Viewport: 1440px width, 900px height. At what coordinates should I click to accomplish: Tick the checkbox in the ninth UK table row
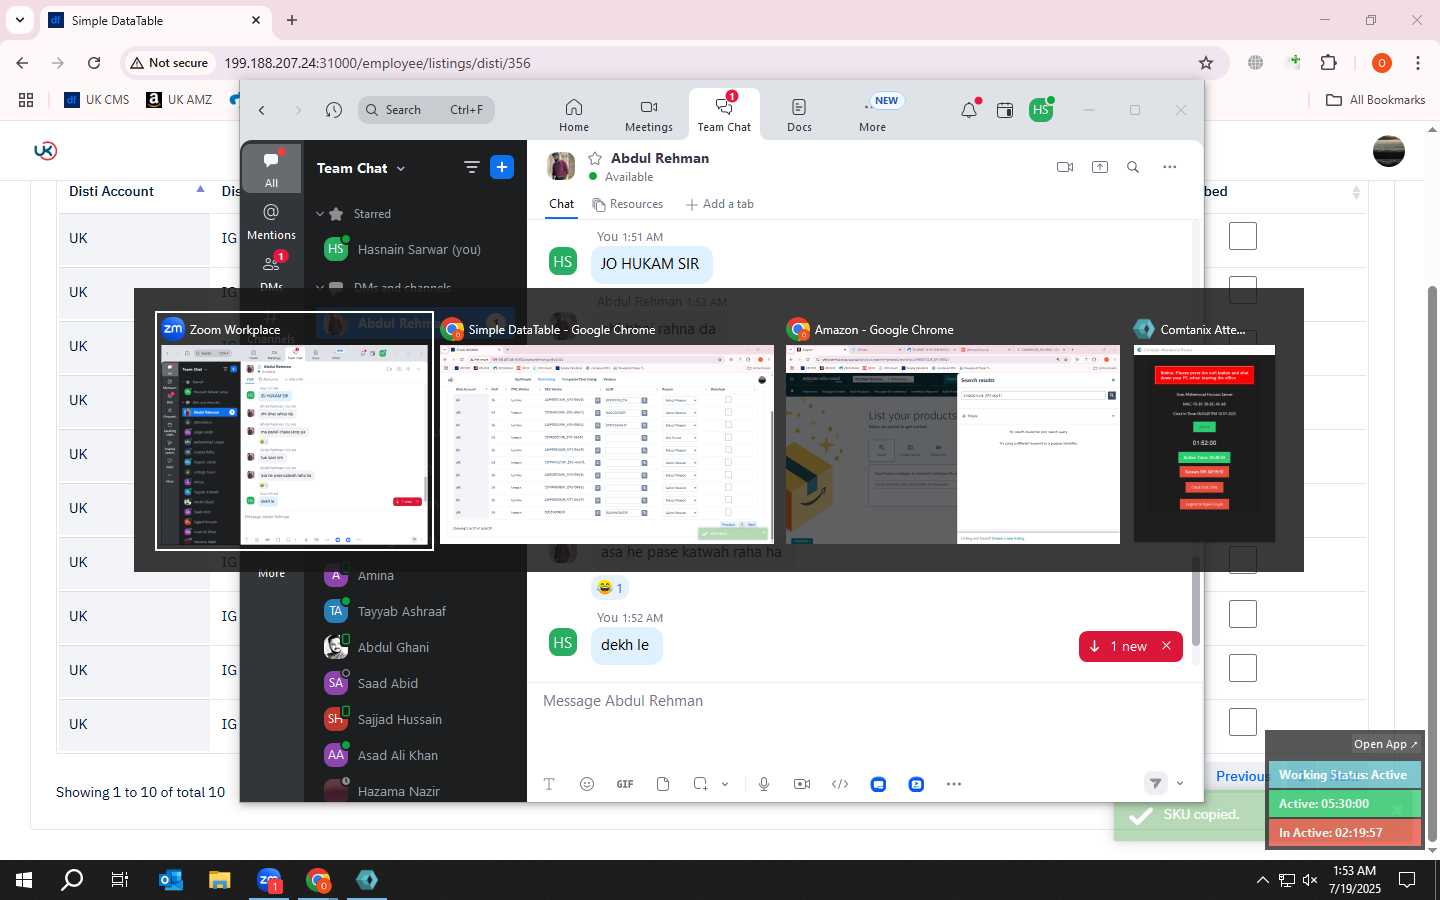click(1243, 668)
